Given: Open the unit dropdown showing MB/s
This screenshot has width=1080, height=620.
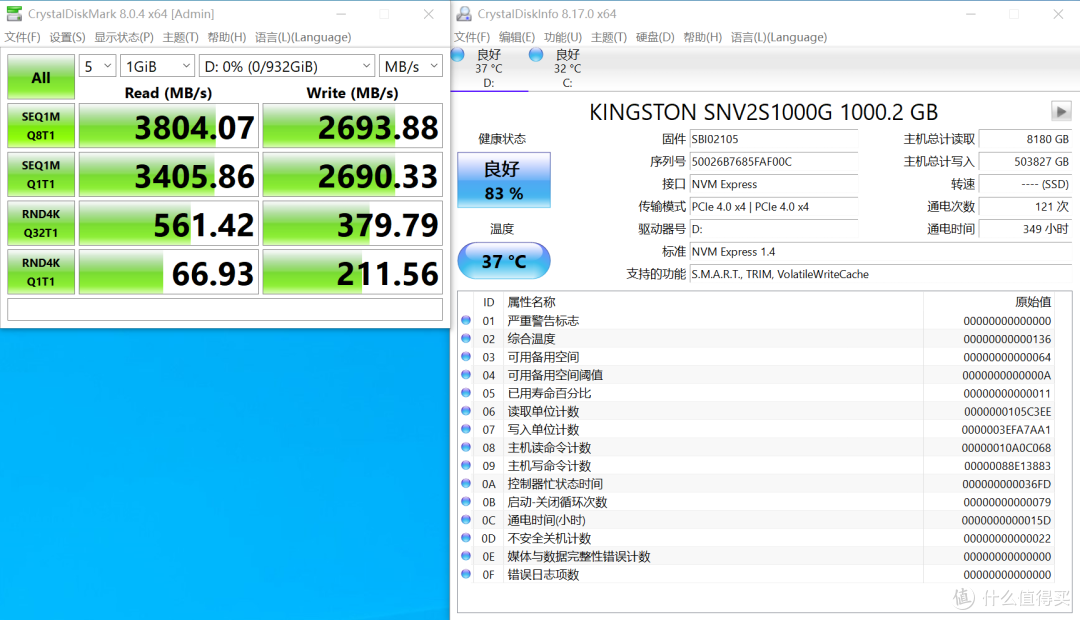Looking at the screenshot, I should pos(411,66).
